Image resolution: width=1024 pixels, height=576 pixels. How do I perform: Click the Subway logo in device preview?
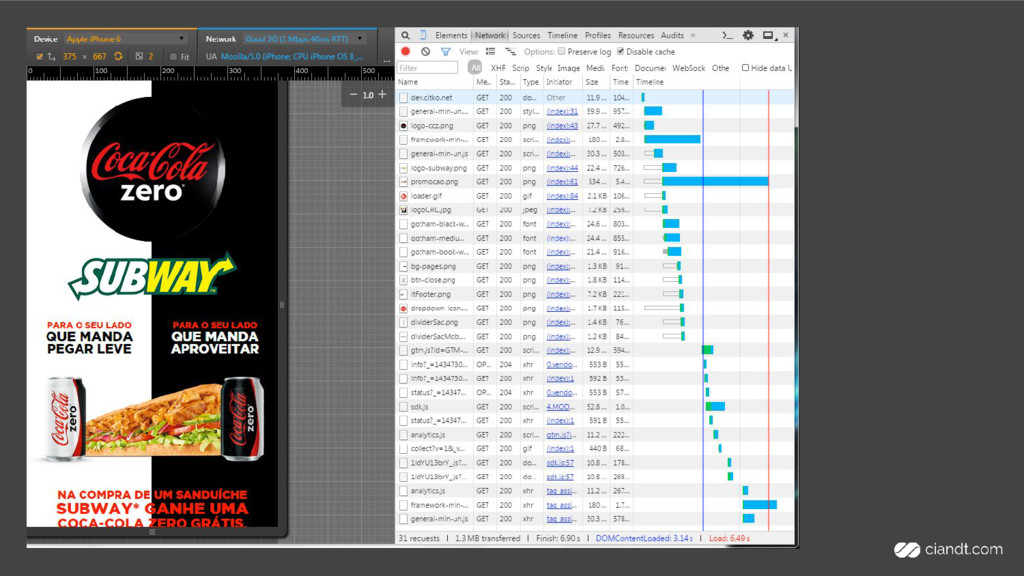point(152,275)
